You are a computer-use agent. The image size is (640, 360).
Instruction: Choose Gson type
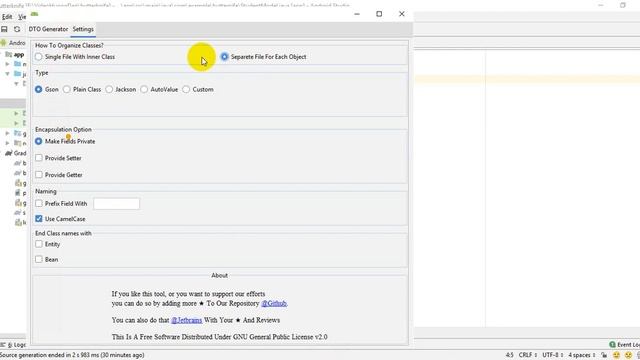click(38, 89)
